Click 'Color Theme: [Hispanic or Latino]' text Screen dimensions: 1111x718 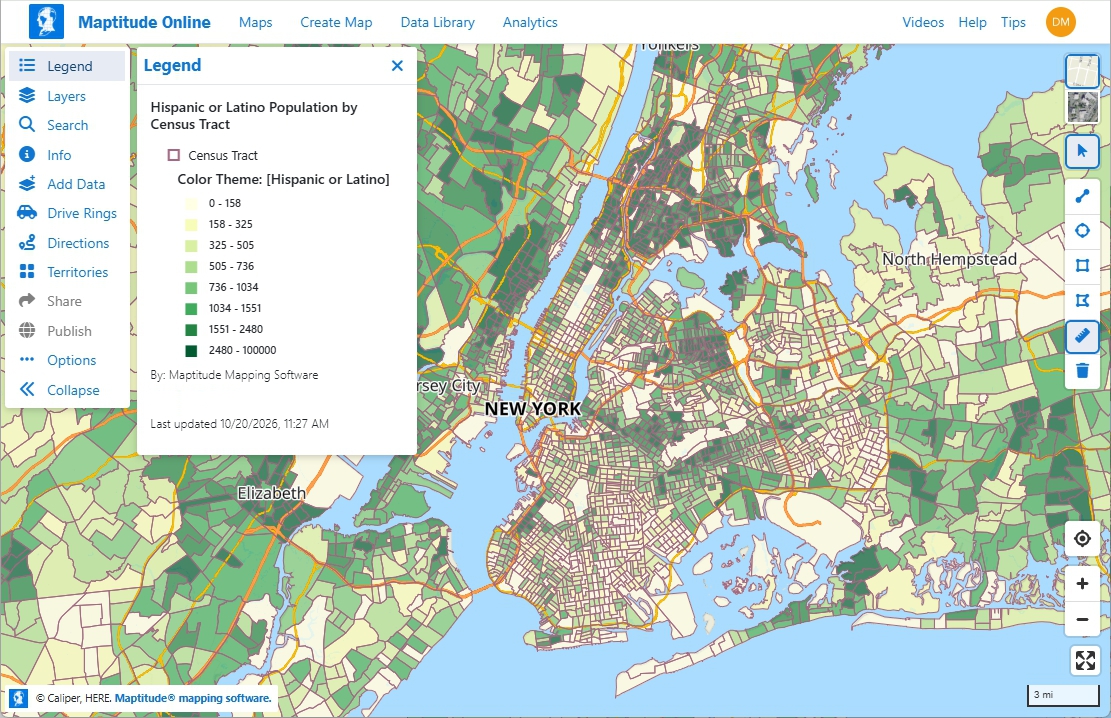point(283,179)
